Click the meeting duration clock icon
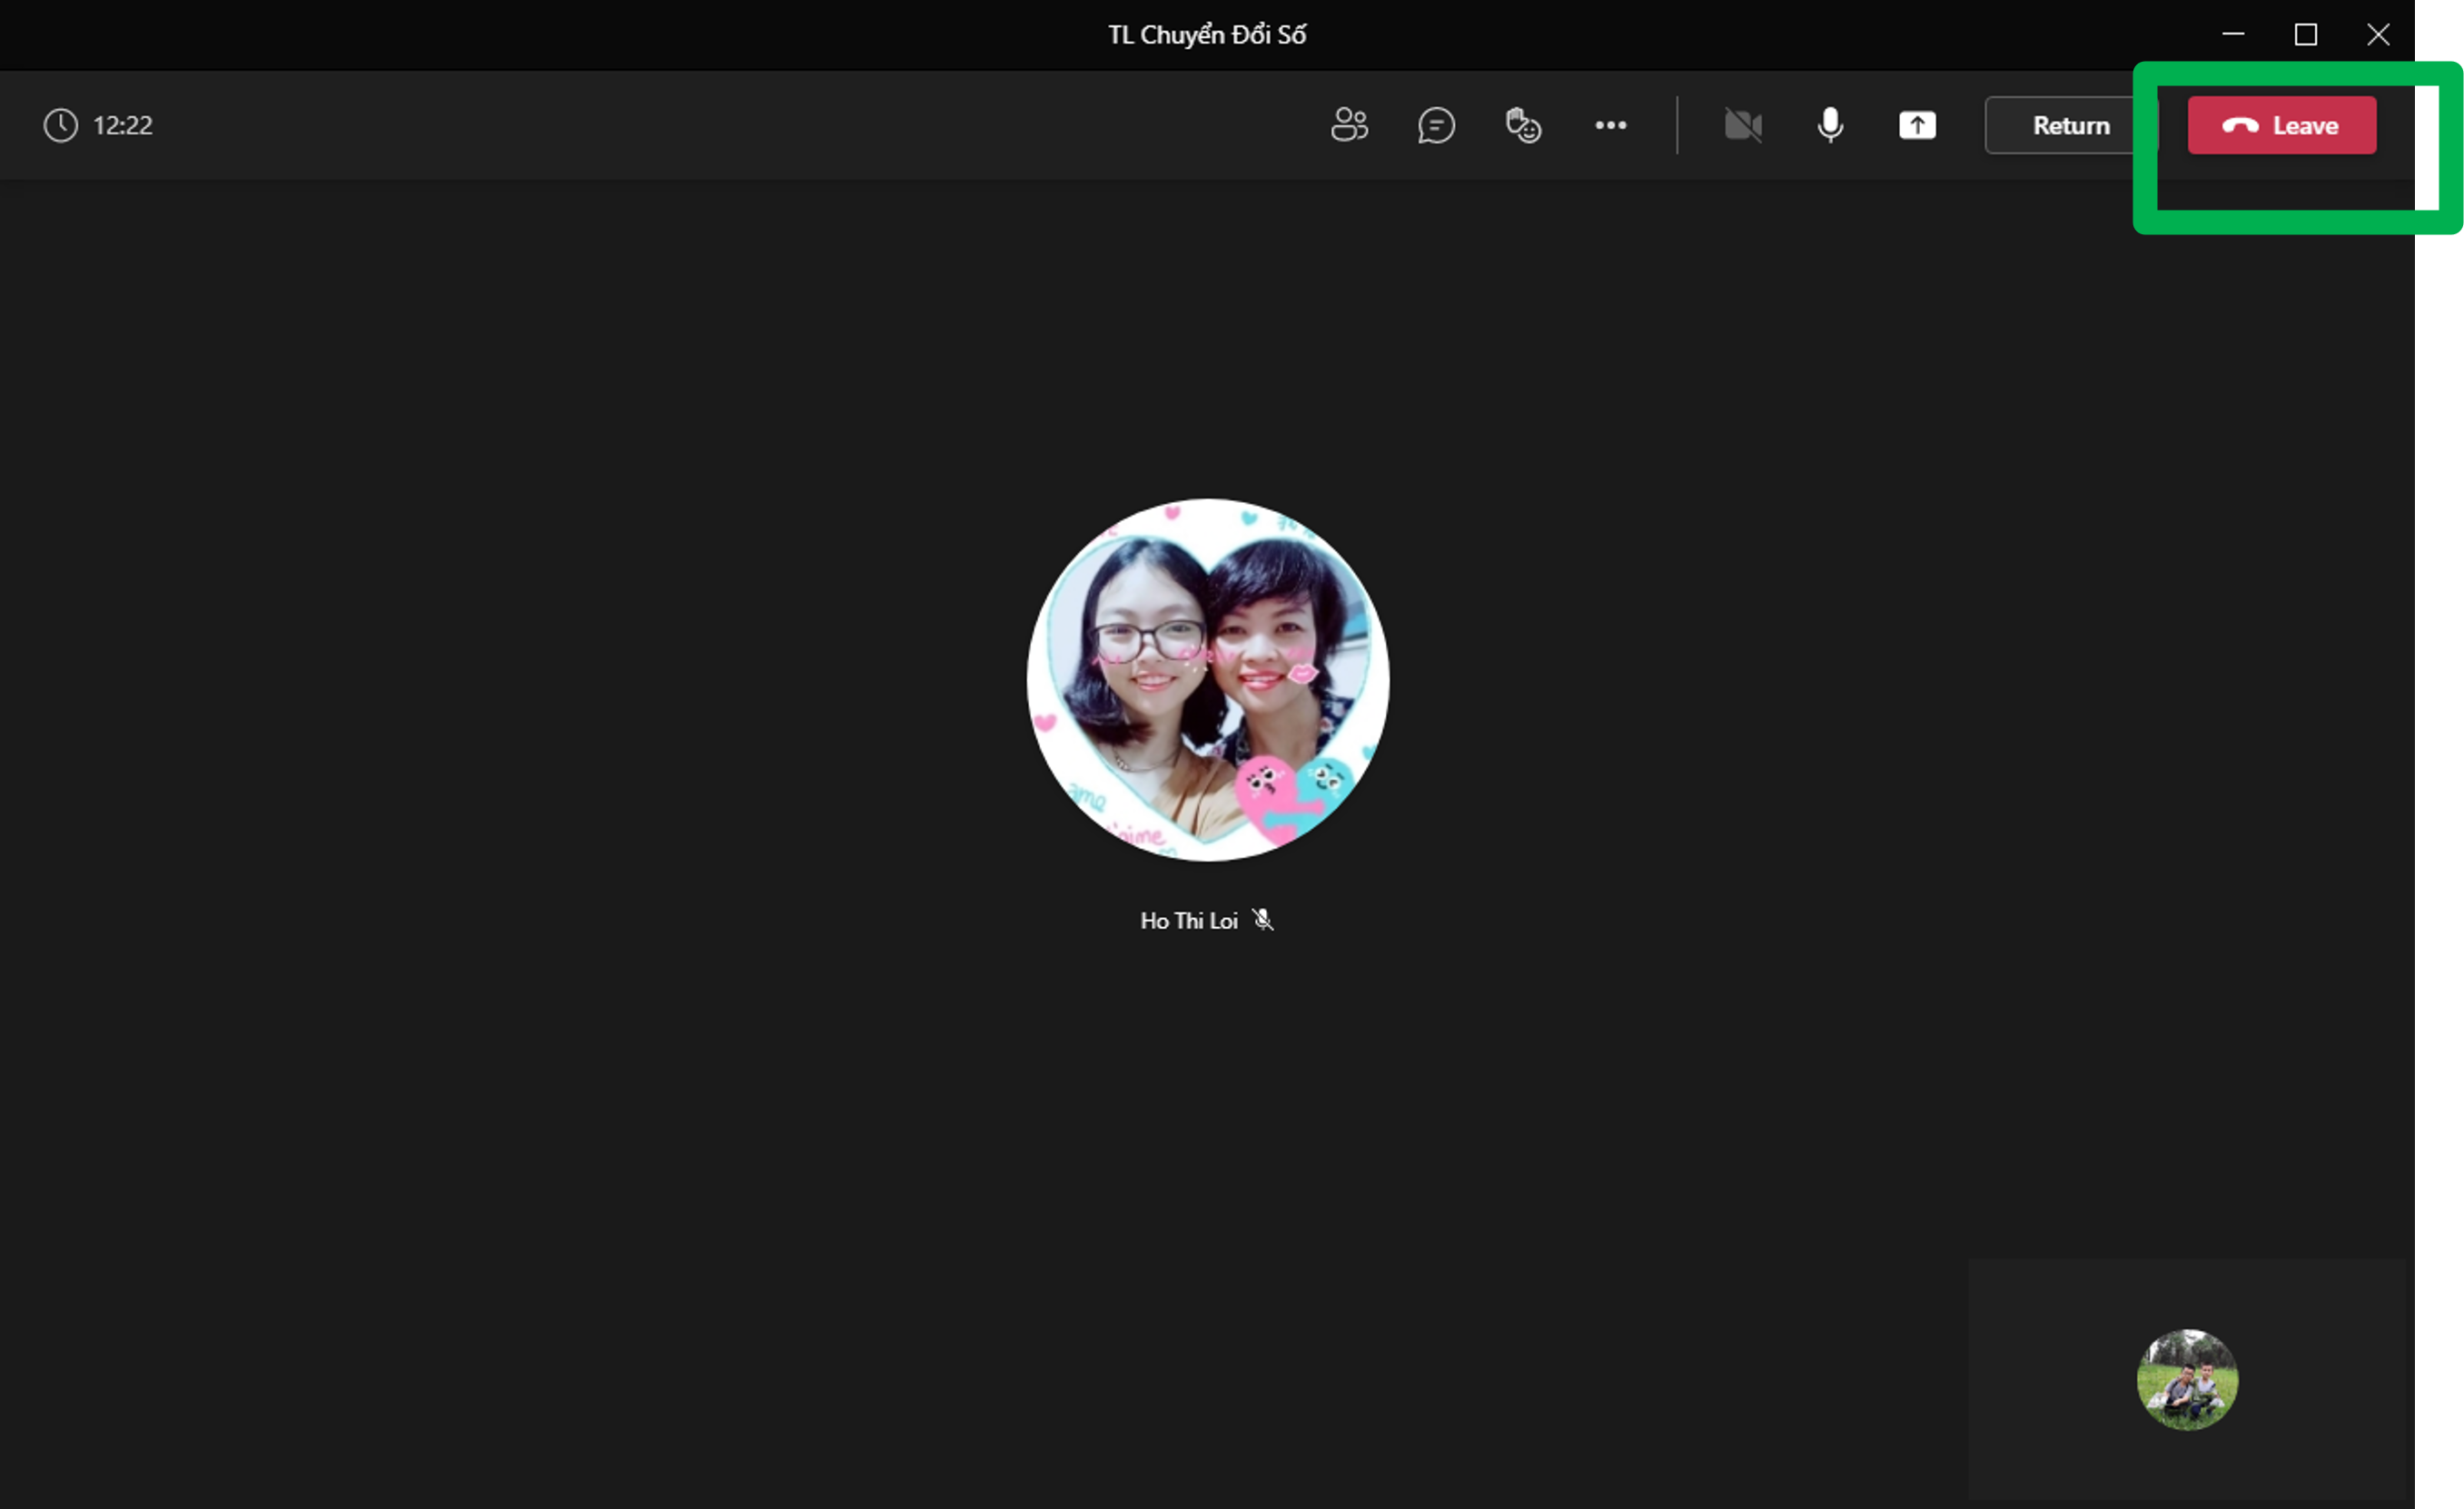This screenshot has width=2464, height=1509. (61, 125)
